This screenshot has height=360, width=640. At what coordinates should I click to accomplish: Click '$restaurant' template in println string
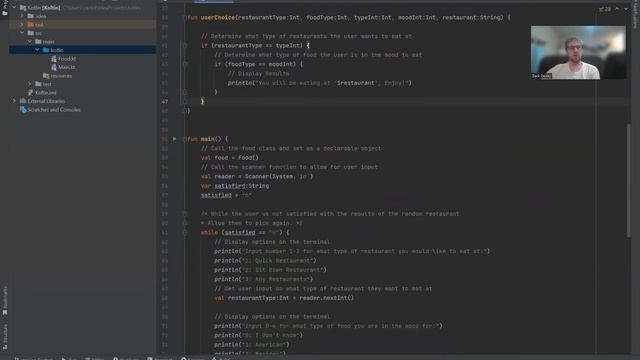[x=356, y=83]
